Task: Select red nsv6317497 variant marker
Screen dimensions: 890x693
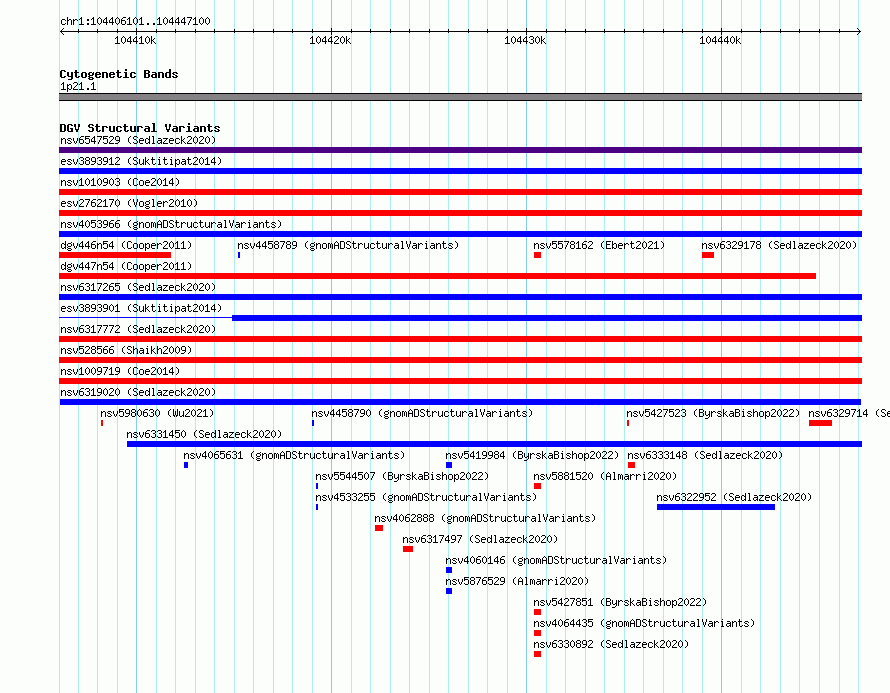Action: (408, 549)
